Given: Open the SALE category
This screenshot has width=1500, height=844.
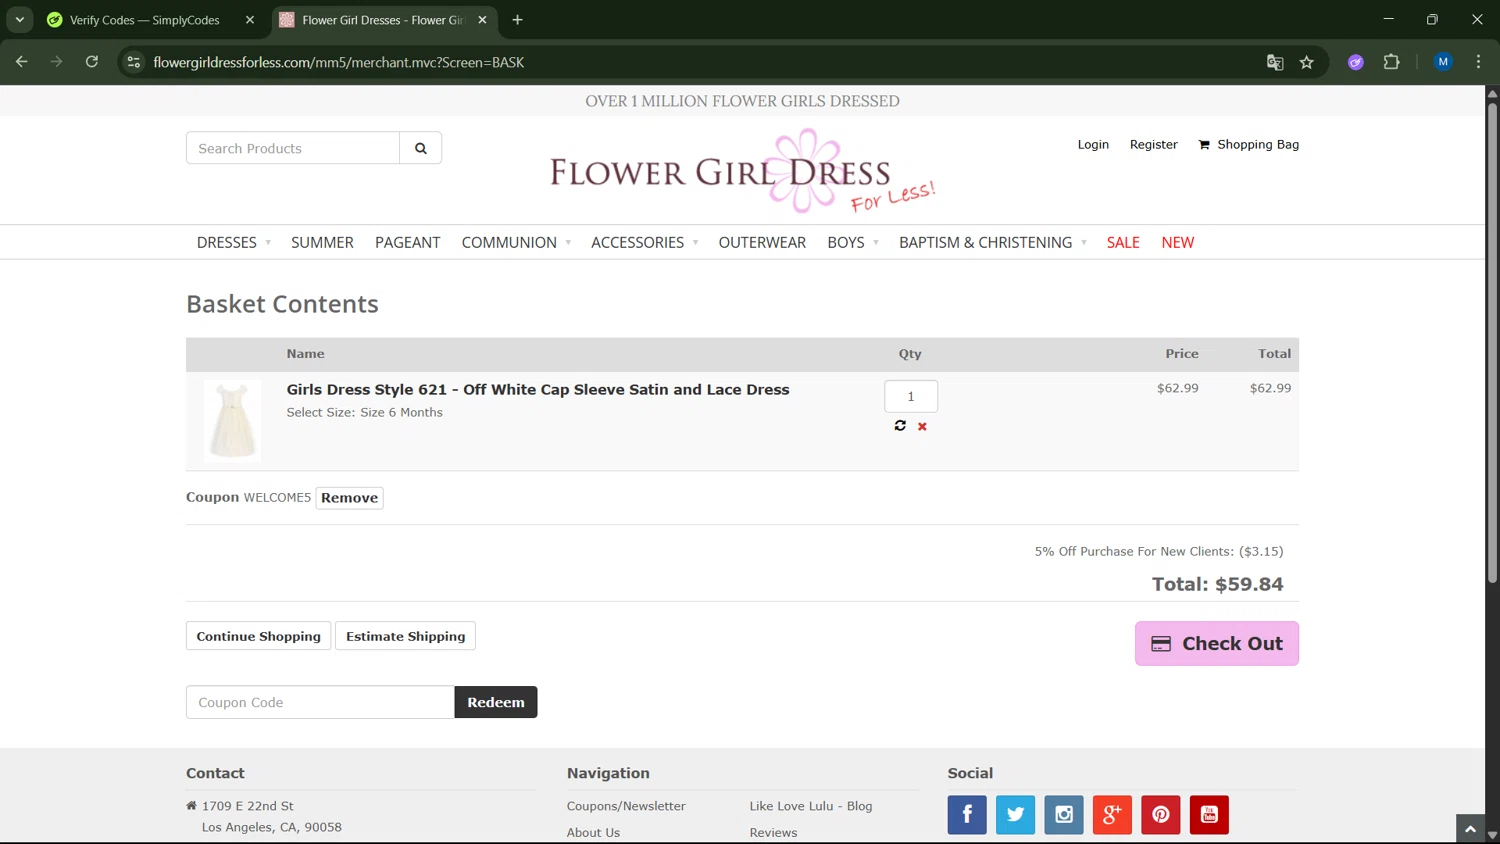Looking at the screenshot, I should 1123,242.
